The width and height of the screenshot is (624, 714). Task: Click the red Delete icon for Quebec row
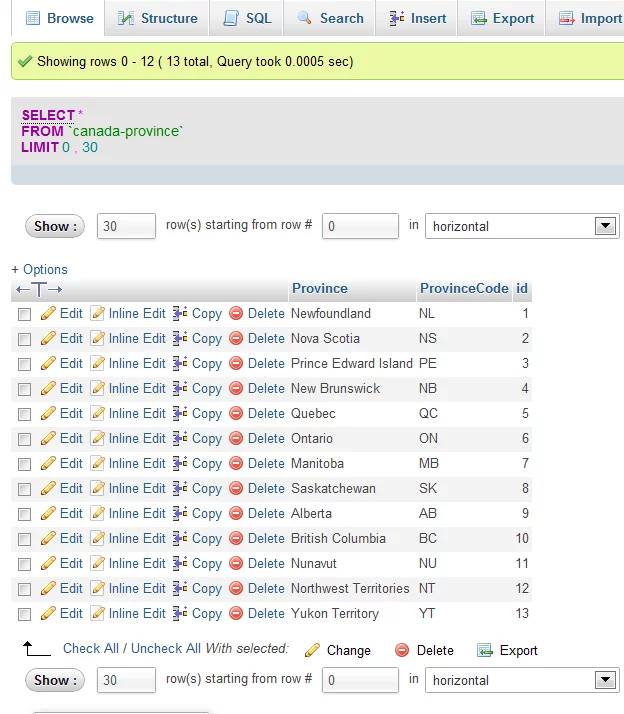click(236, 413)
